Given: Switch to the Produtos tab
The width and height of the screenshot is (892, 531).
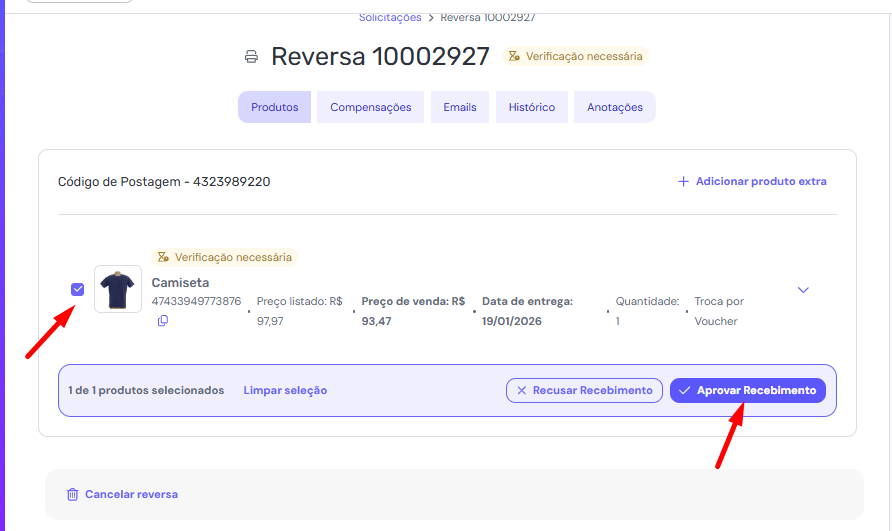Looking at the screenshot, I should click(x=274, y=108).
